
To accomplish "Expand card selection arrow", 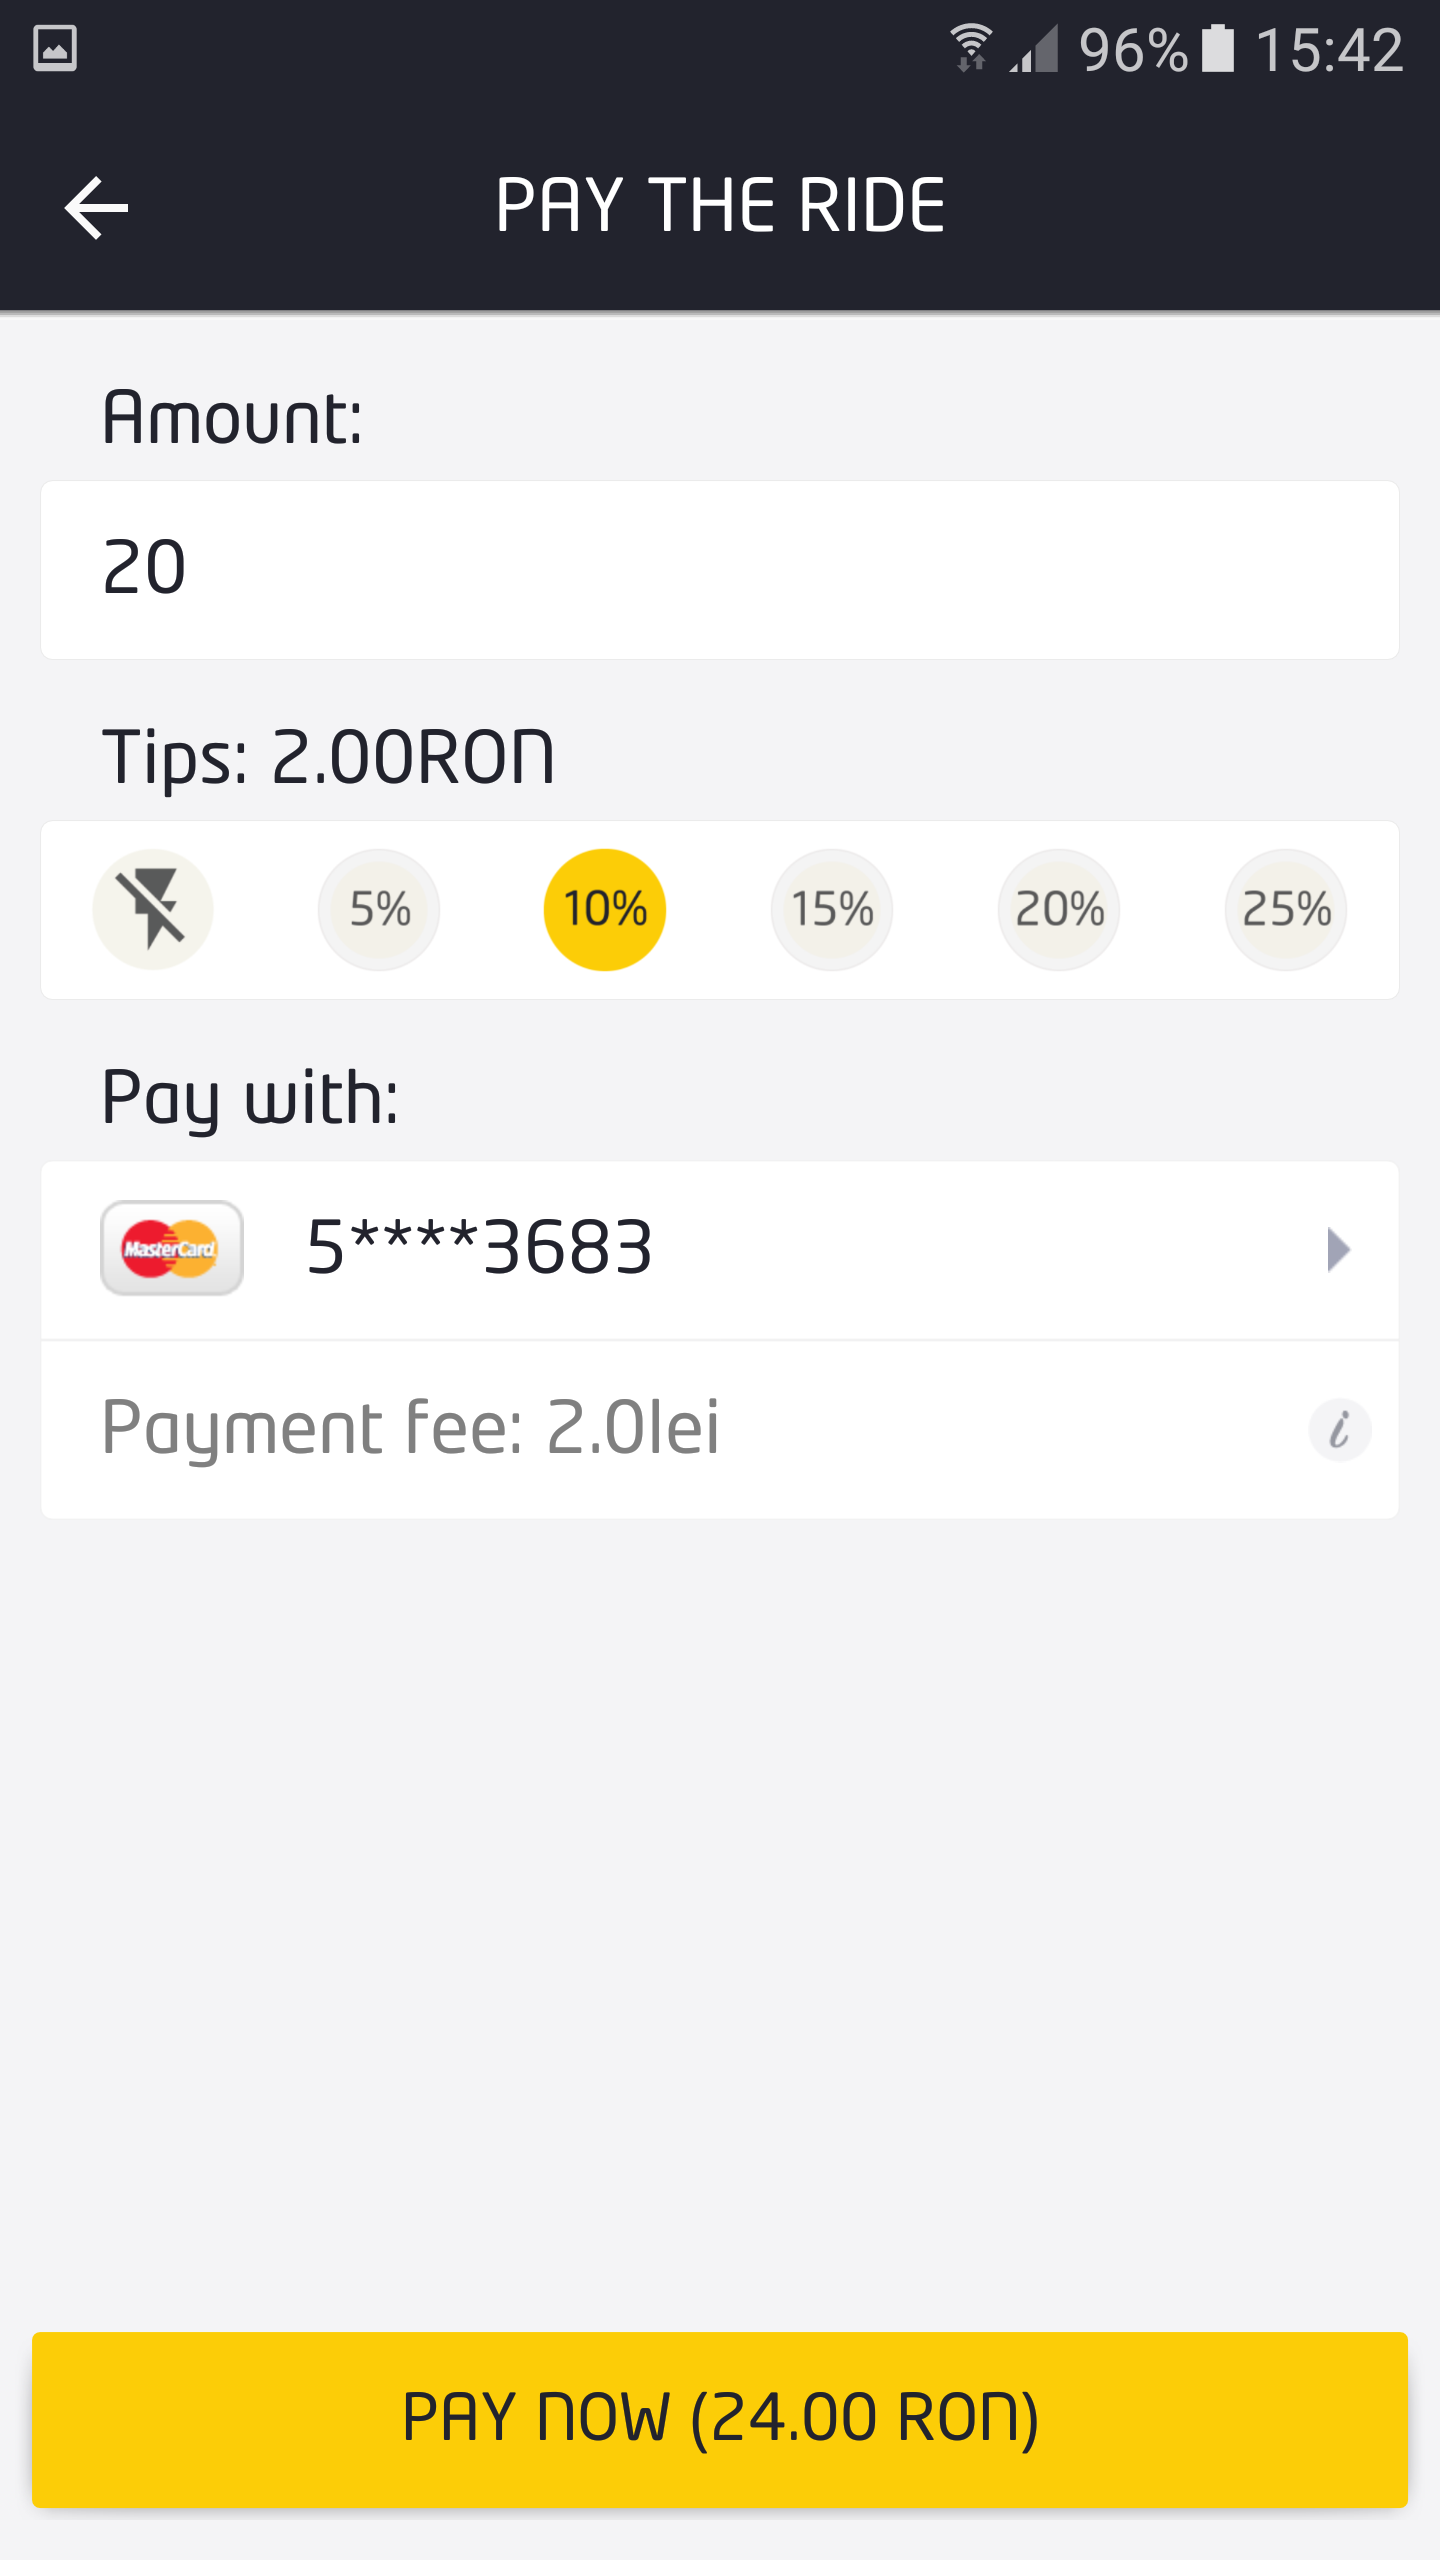I will (x=1338, y=1249).
